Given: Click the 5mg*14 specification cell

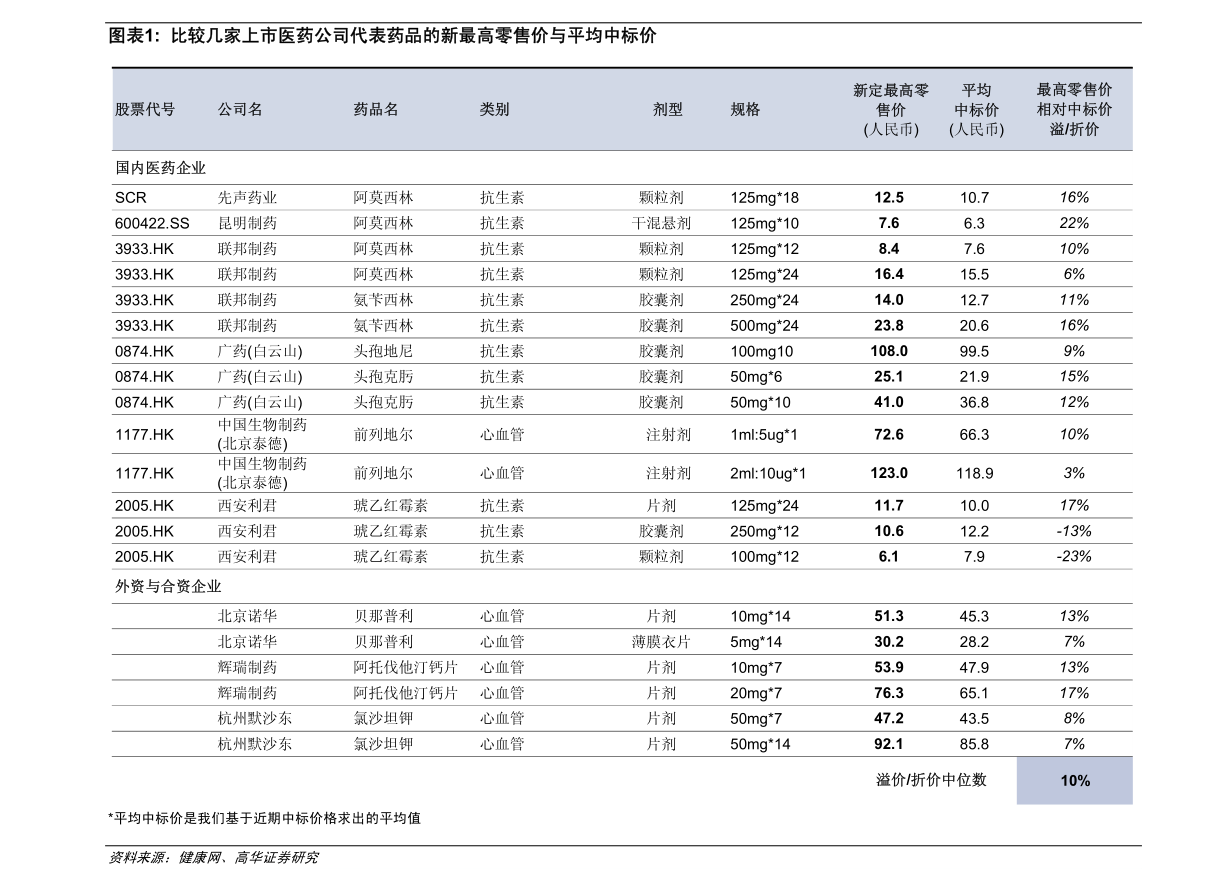Looking at the screenshot, I should coord(756,642).
